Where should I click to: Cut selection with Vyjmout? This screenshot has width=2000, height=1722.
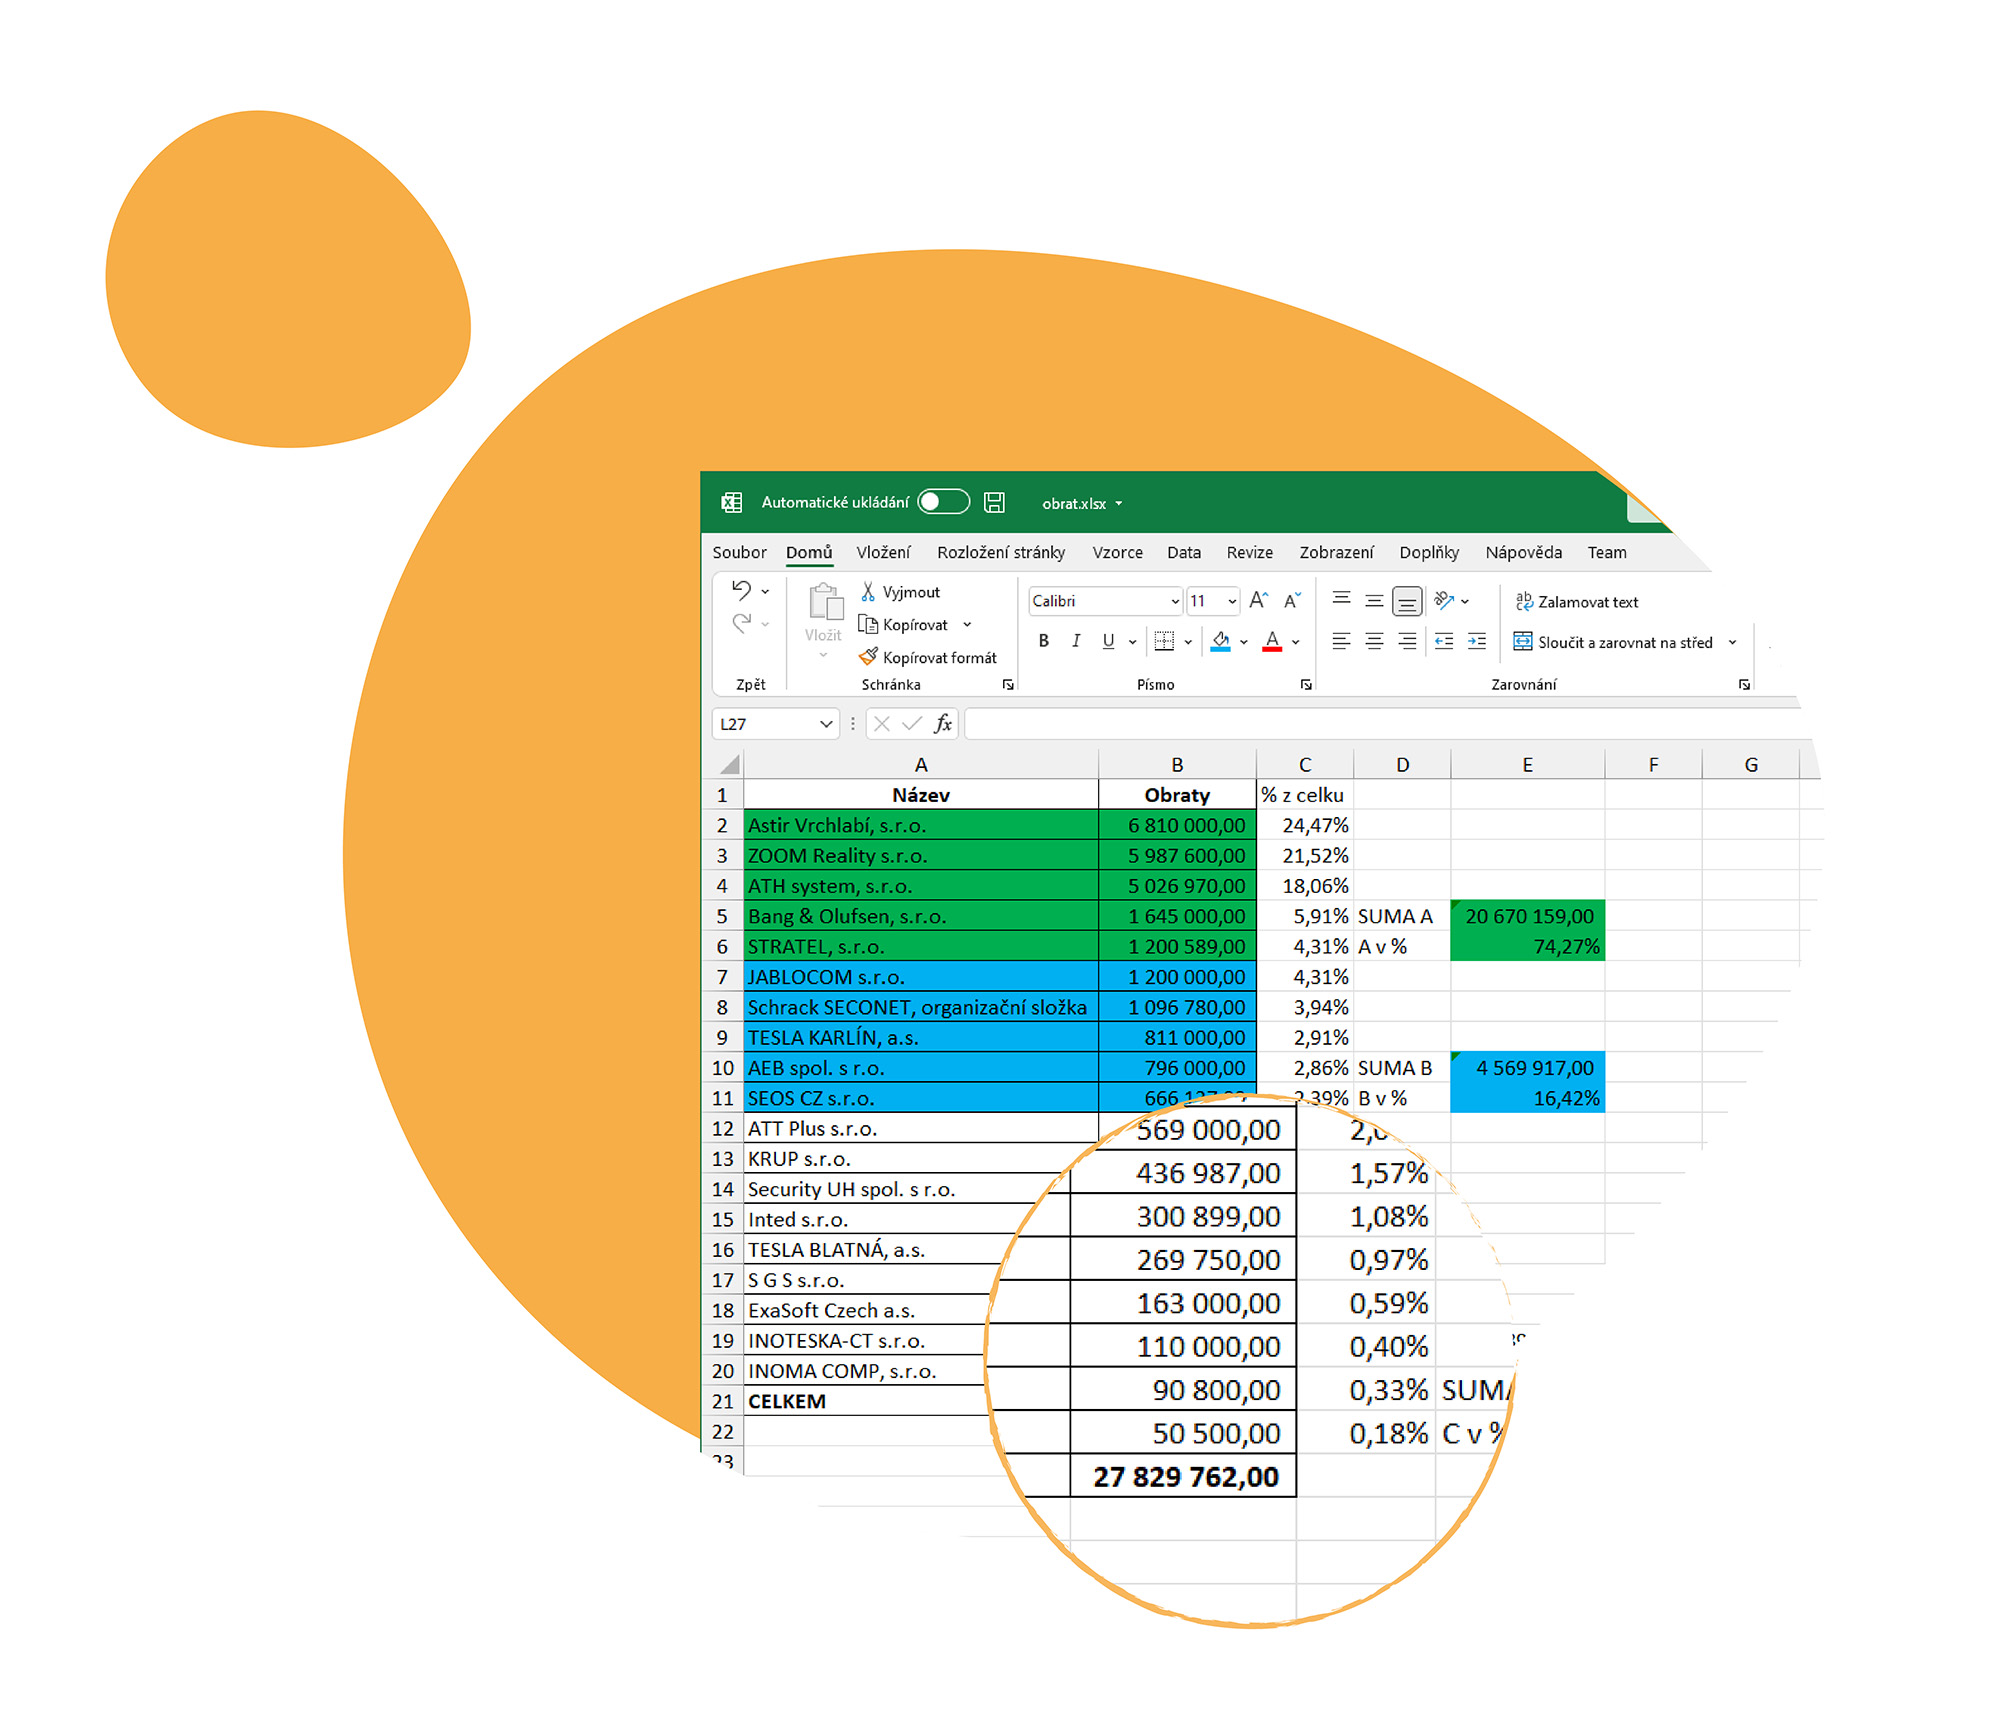(900, 592)
